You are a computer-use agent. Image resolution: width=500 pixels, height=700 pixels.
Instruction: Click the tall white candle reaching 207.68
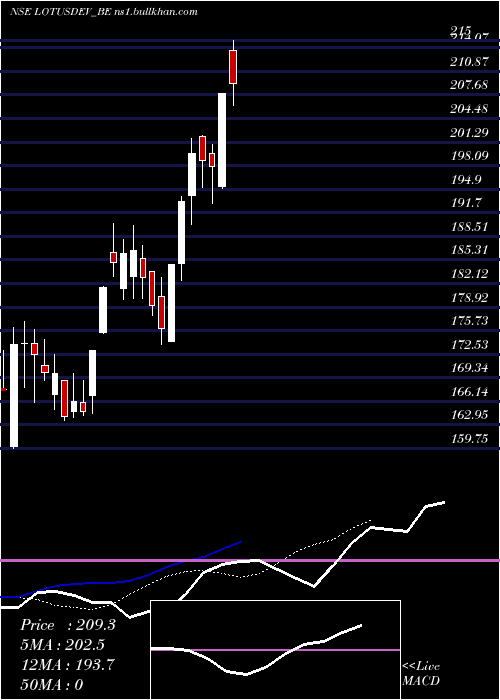click(x=222, y=140)
